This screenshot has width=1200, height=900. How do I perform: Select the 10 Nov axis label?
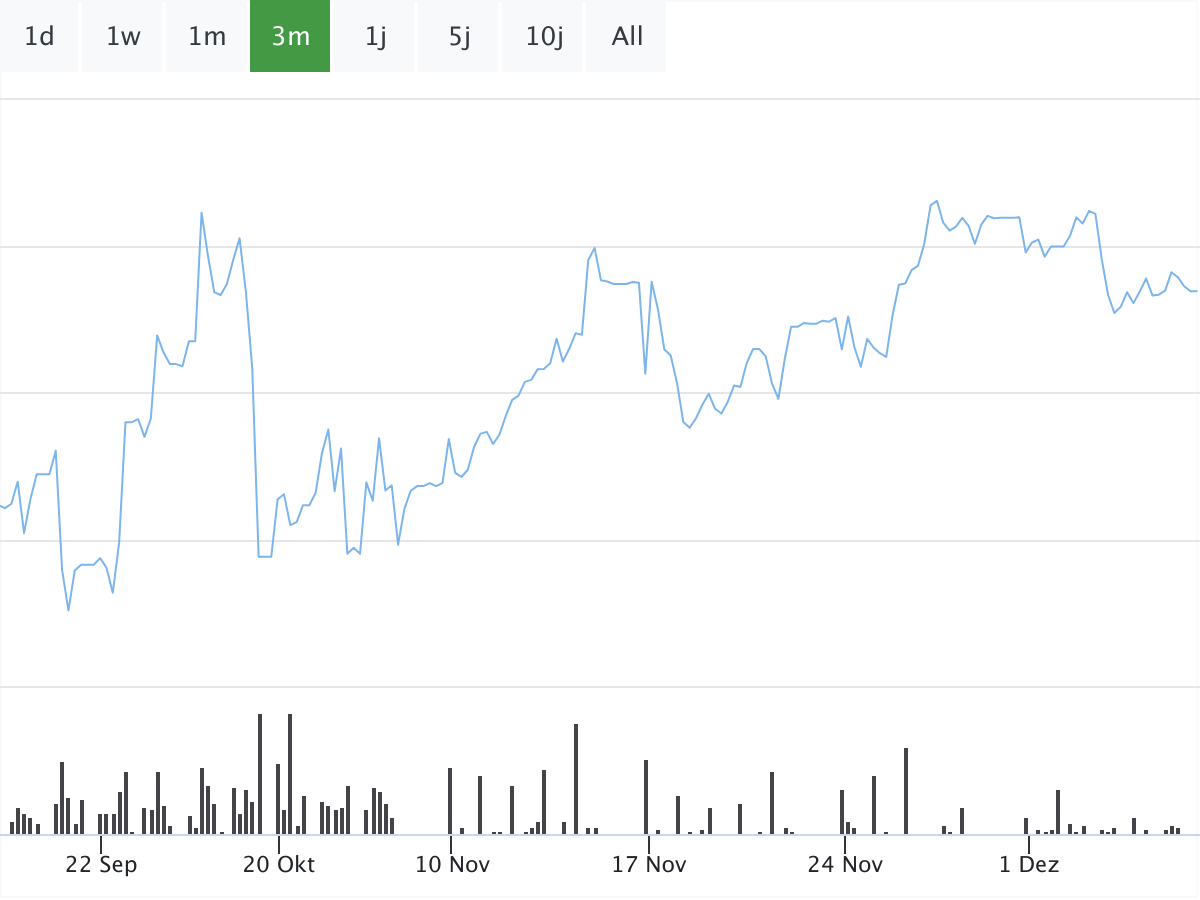pyautogui.click(x=452, y=864)
